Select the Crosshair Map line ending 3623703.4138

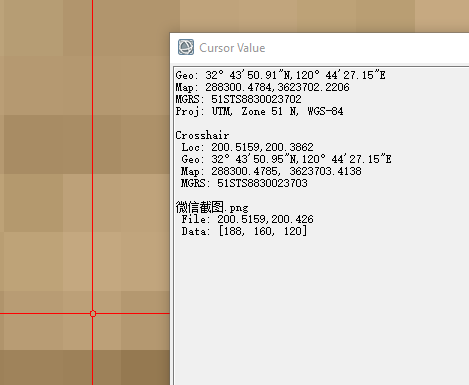[271, 171]
